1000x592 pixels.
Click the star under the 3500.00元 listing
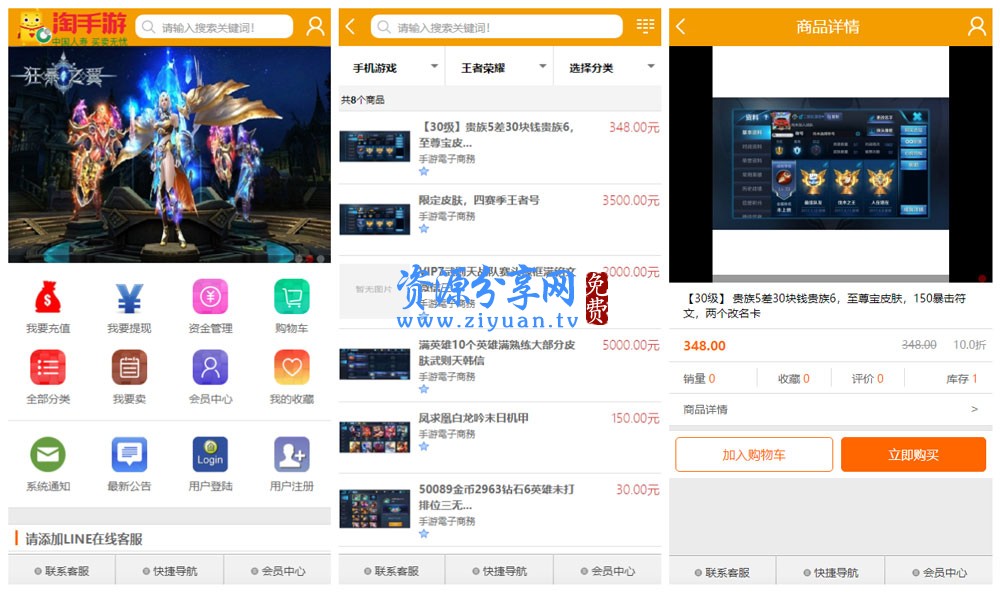tap(424, 228)
